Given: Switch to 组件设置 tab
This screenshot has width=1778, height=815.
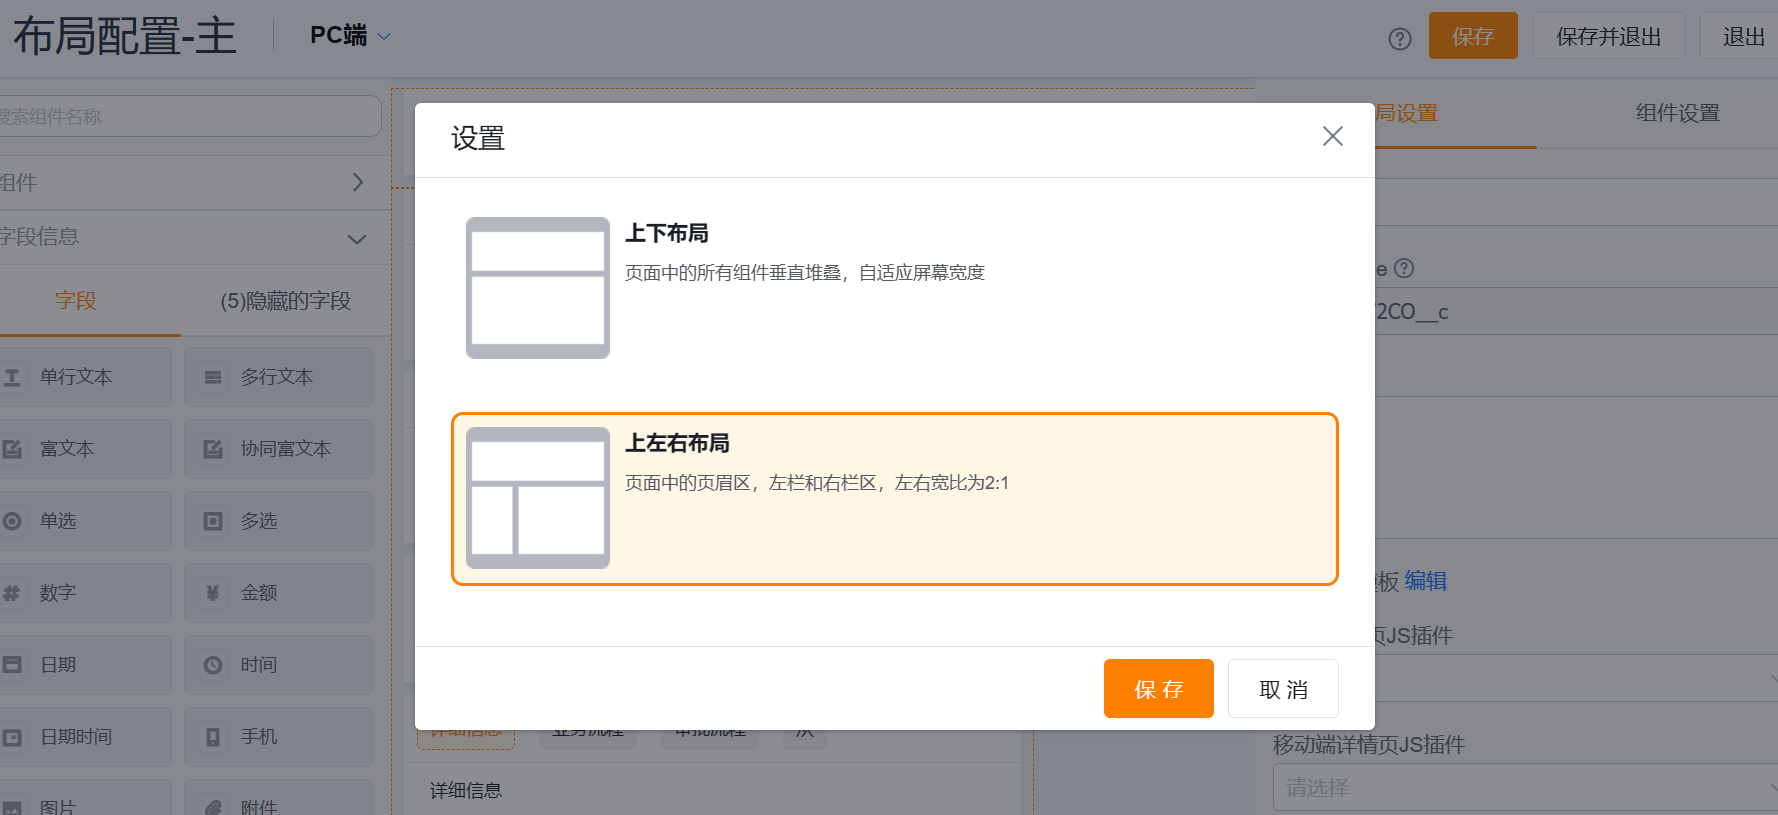Looking at the screenshot, I should pyautogui.click(x=1677, y=114).
